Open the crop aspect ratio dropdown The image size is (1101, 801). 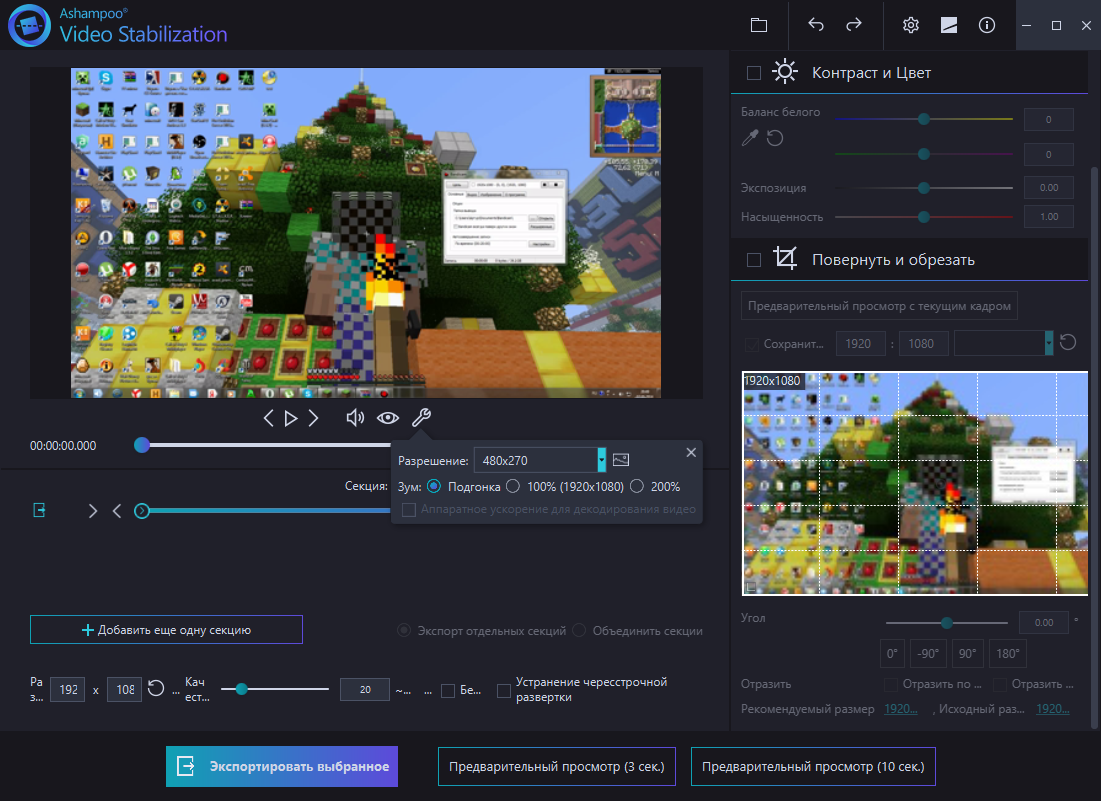point(1003,343)
